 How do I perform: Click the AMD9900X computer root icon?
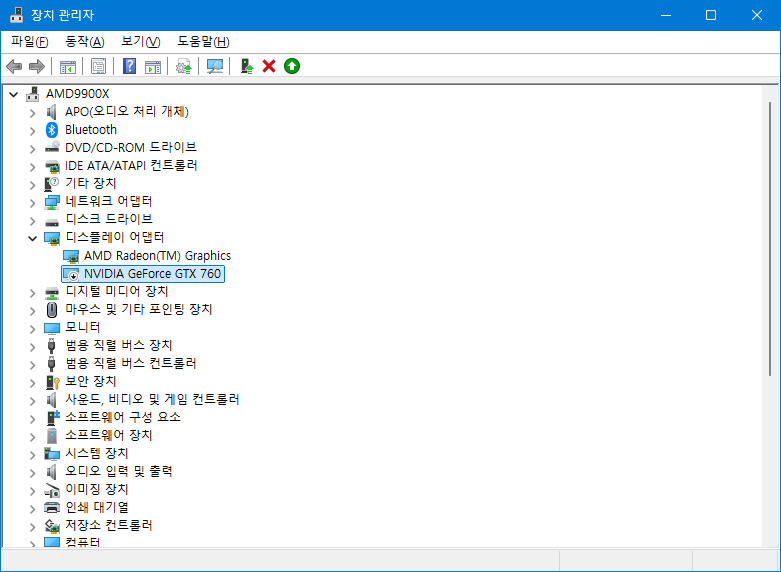pyautogui.click(x=32, y=94)
